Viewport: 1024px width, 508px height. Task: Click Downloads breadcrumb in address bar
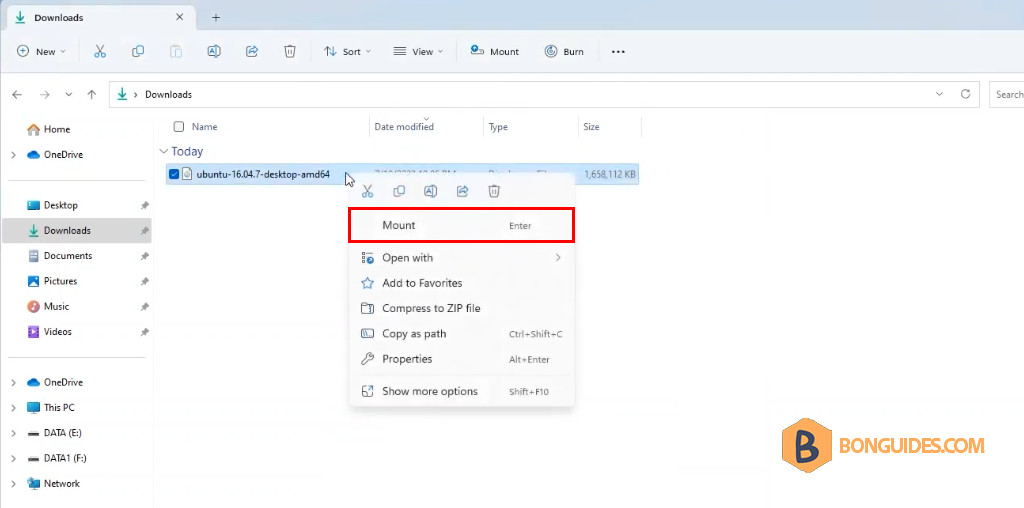tap(168, 95)
